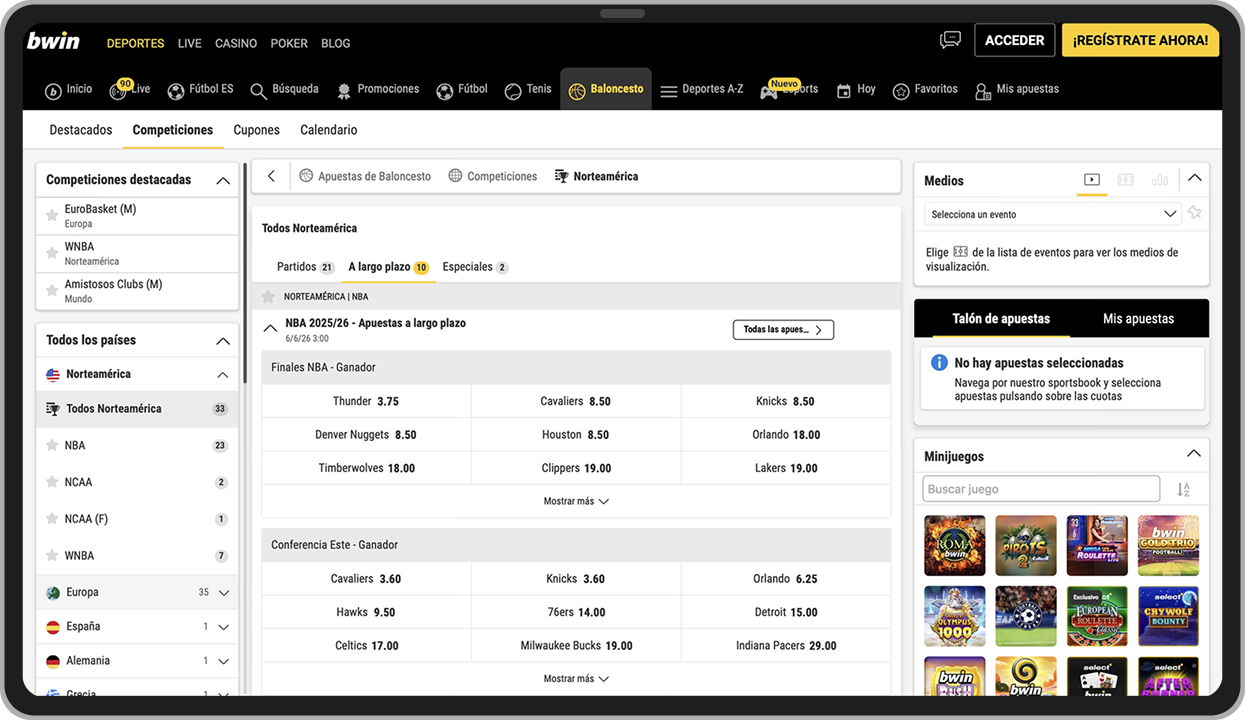Open the CASINO top menu
Screen dimensions: 1245x720
236,43
